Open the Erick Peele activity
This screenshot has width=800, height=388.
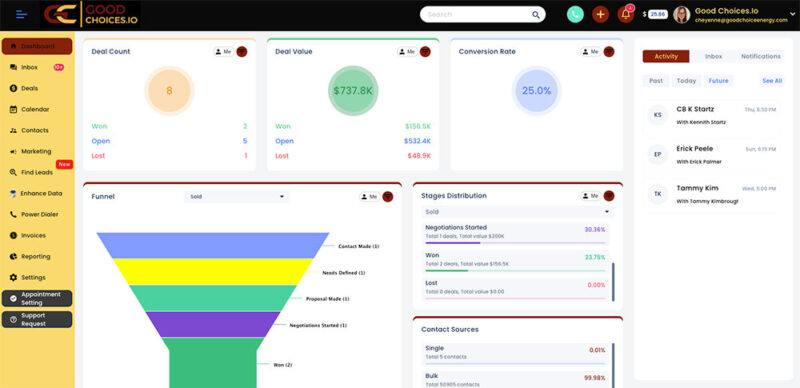[712, 155]
